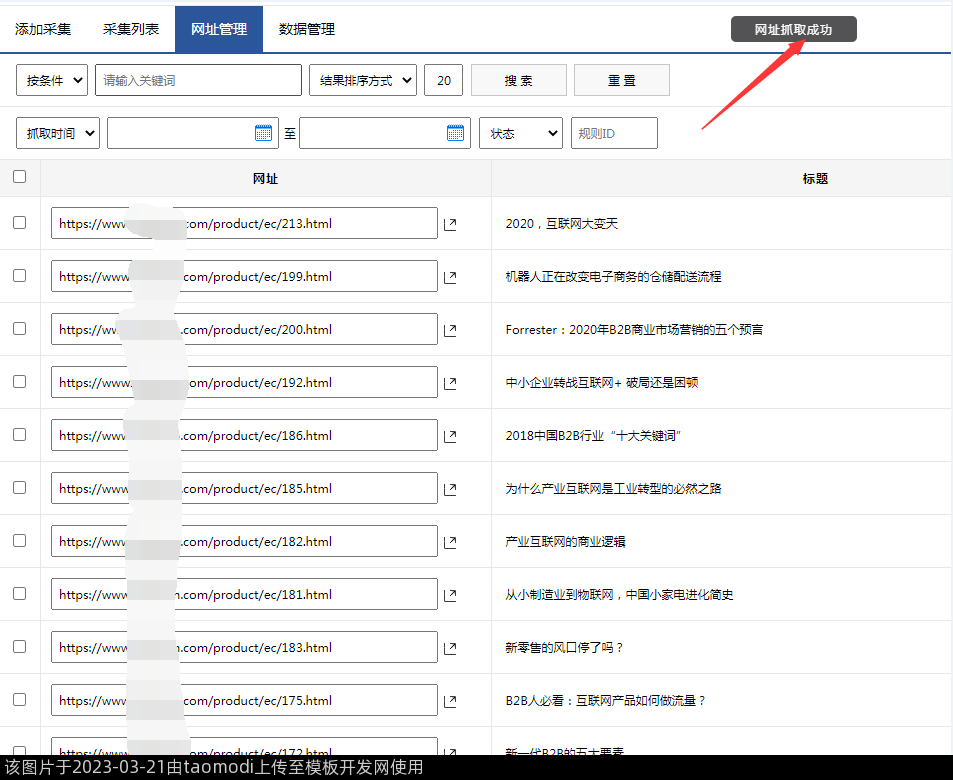Screen dimensions: 953x780
Task: Toggle the select-all checkbox in table header
Action: tap(20, 177)
